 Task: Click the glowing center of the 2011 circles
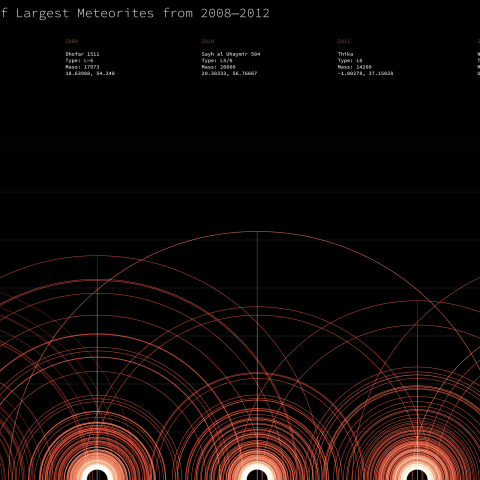[x=417, y=474]
